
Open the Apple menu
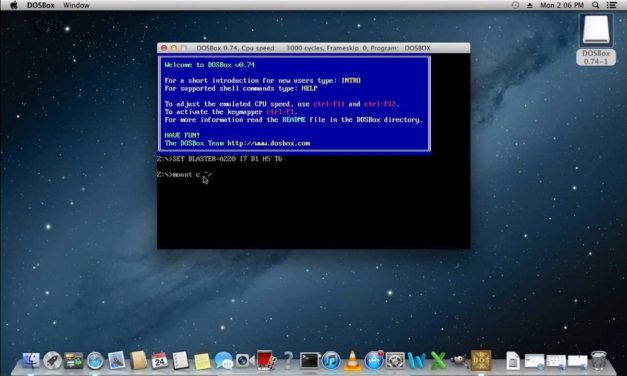coord(14,5)
